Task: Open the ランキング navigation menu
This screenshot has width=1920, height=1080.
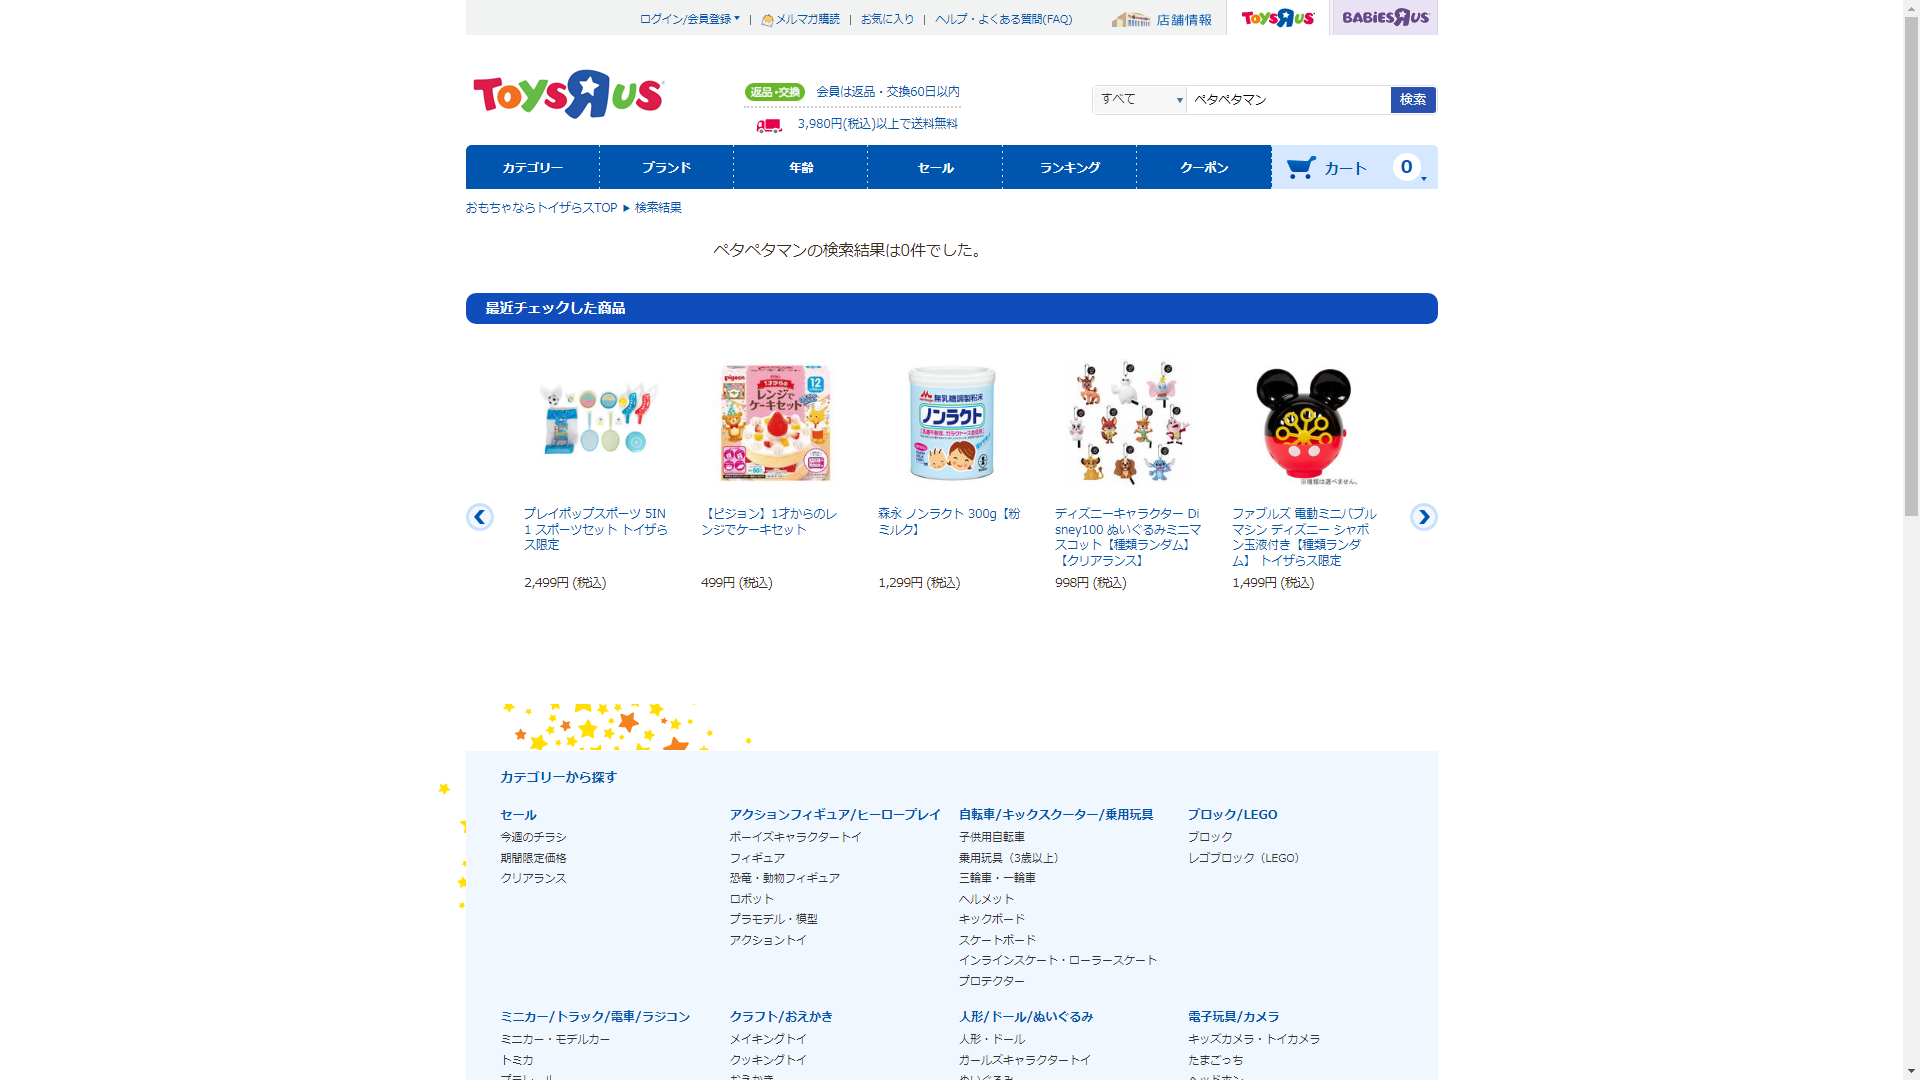Action: point(1070,167)
